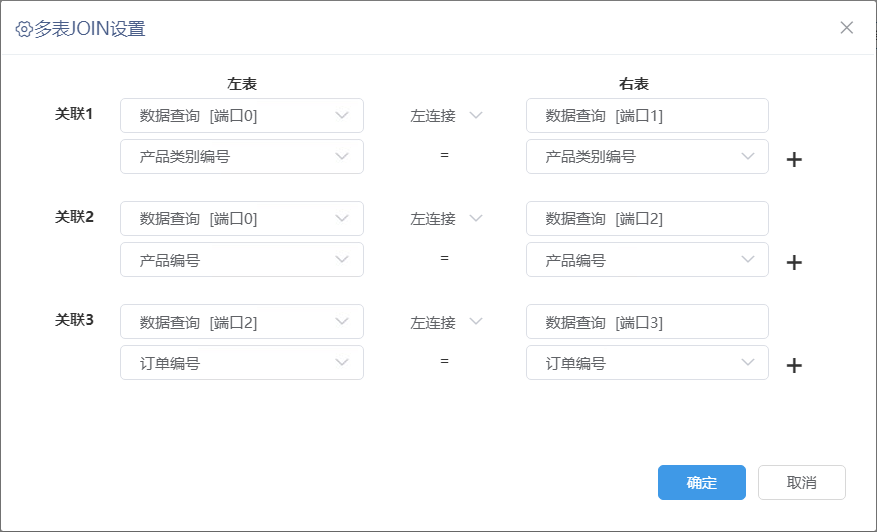Expand 关联1 left field 产品类别编号
877x532 pixels.
coord(242,157)
